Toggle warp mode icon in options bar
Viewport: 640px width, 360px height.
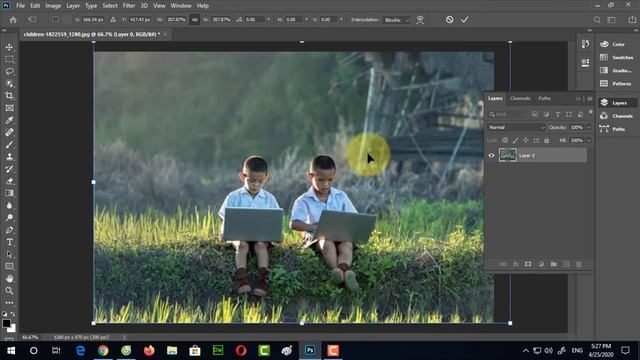pyautogui.click(x=420, y=20)
